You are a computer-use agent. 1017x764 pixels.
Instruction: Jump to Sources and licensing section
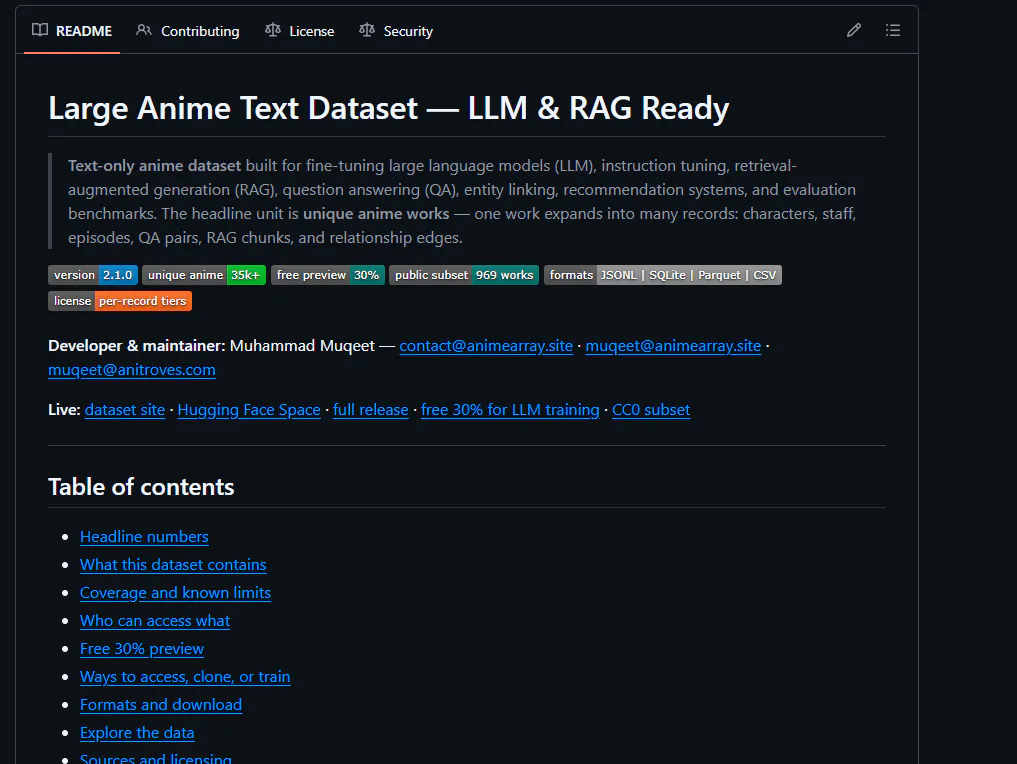156,758
